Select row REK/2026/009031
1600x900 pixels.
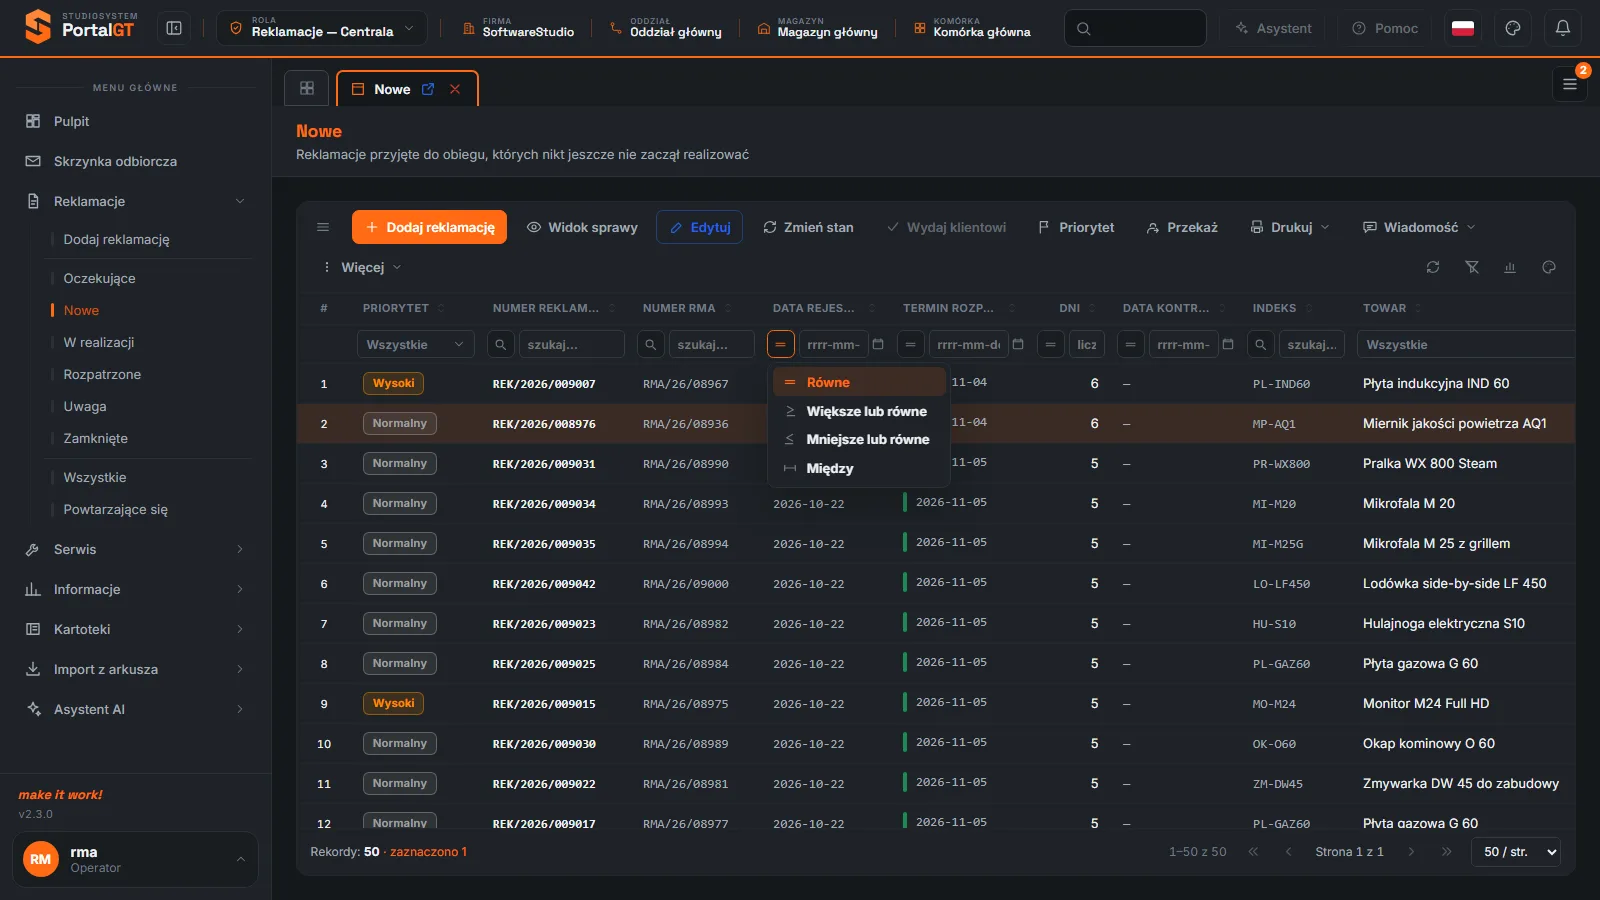(936, 463)
